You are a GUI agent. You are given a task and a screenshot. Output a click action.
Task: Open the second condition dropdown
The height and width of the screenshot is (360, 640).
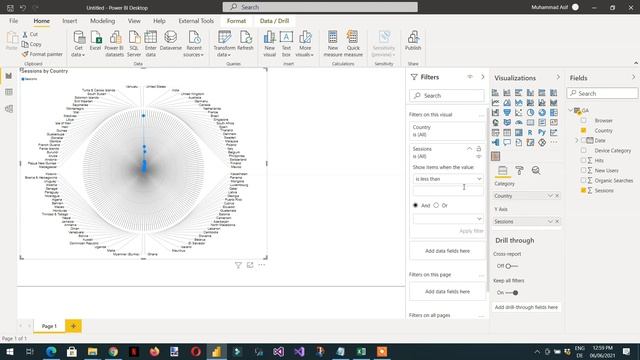(x=448, y=219)
